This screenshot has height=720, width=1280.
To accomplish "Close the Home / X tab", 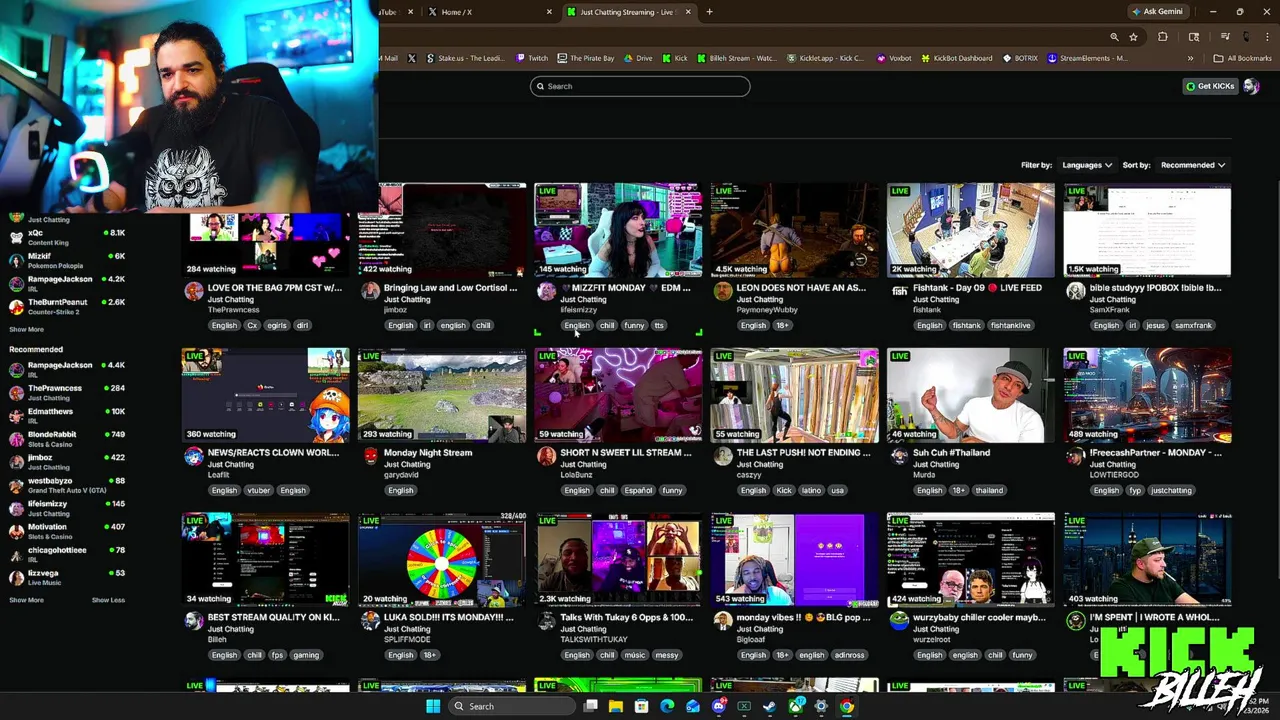I will pos(549,12).
